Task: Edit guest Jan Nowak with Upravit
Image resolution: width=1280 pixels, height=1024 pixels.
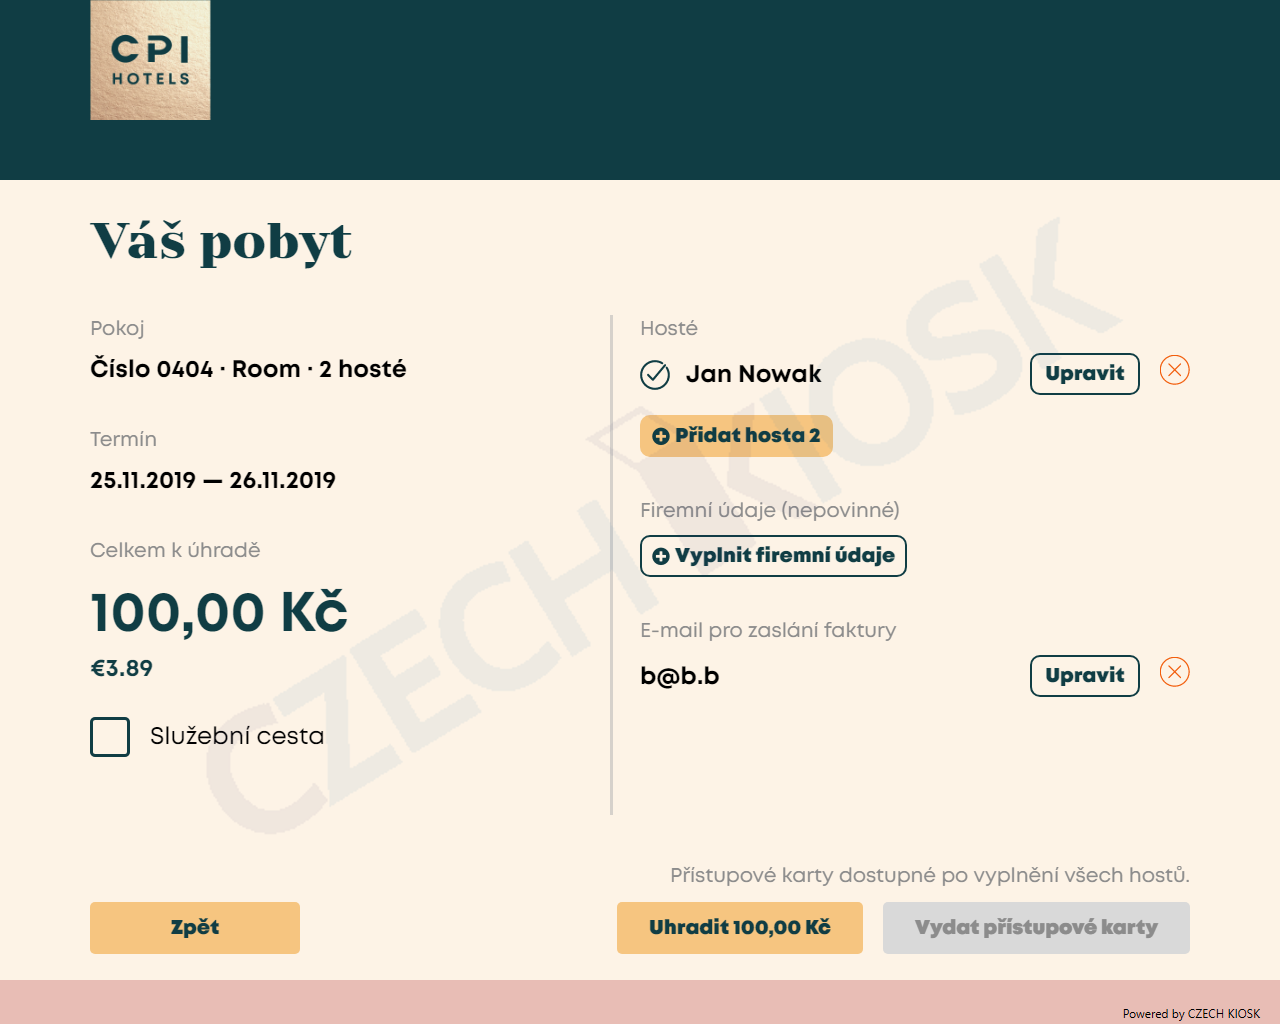Action: click(1085, 374)
